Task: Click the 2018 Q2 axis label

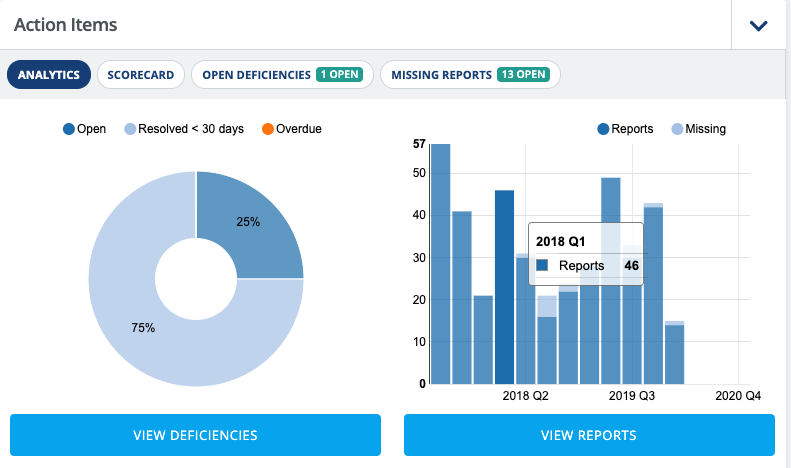Action: [525, 396]
